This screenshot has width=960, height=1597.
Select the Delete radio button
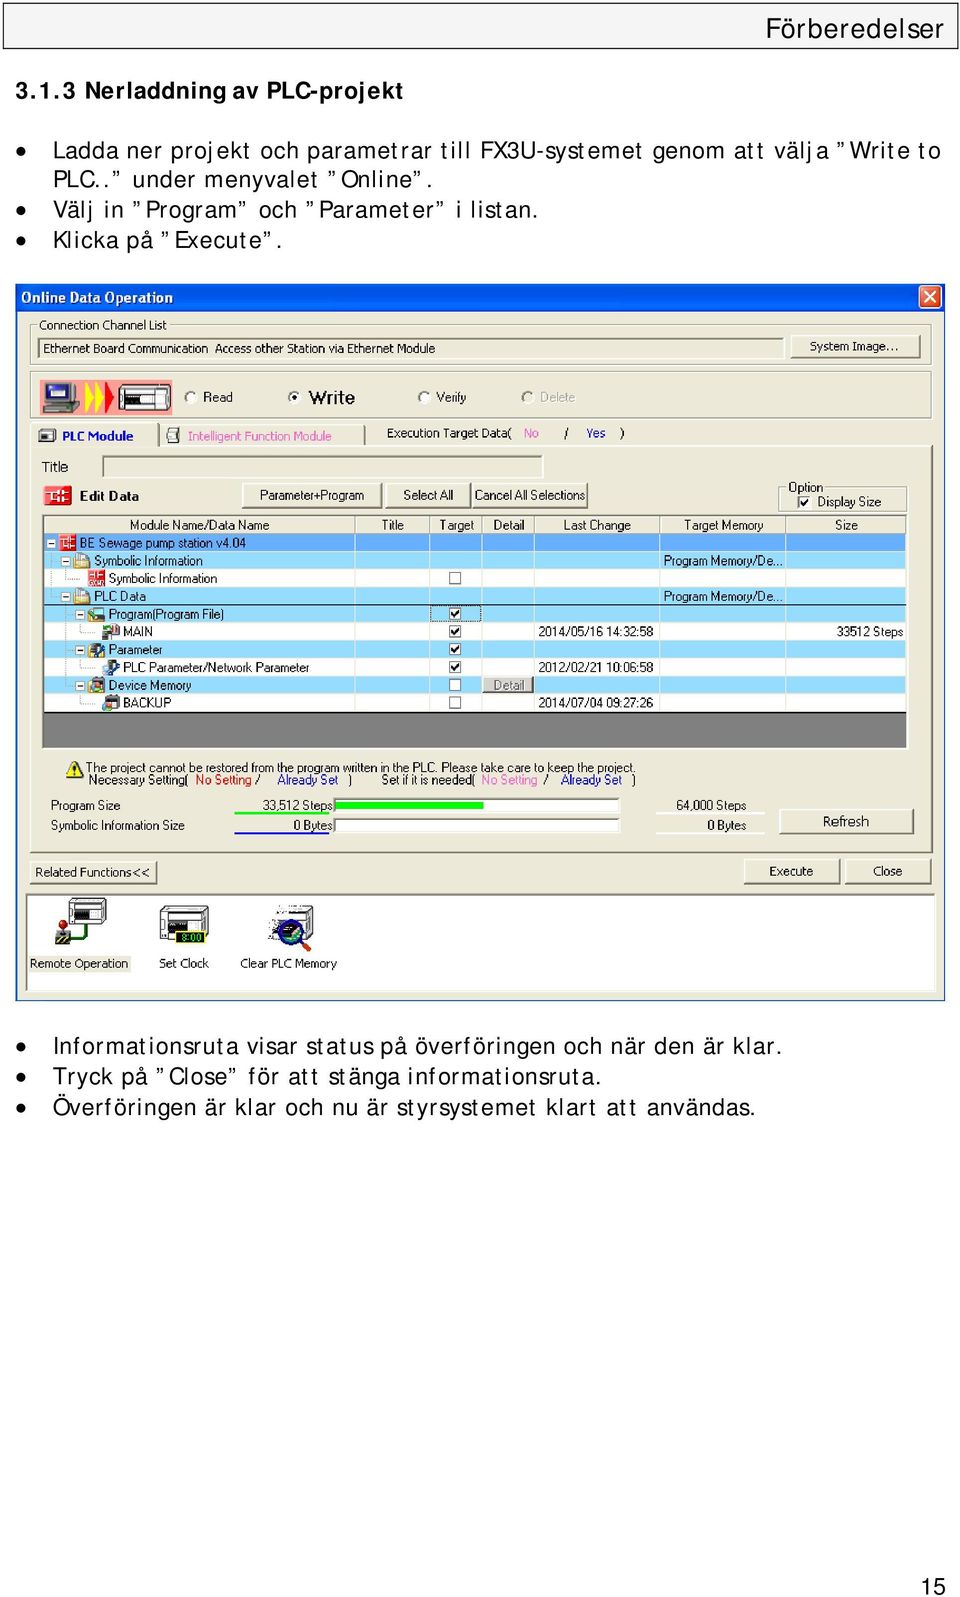pyautogui.click(x=527, y=397)
